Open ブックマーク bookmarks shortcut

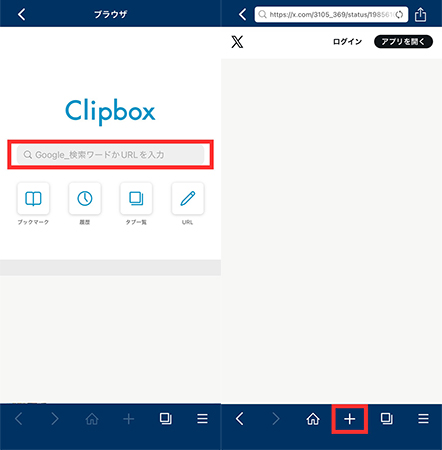33,199
